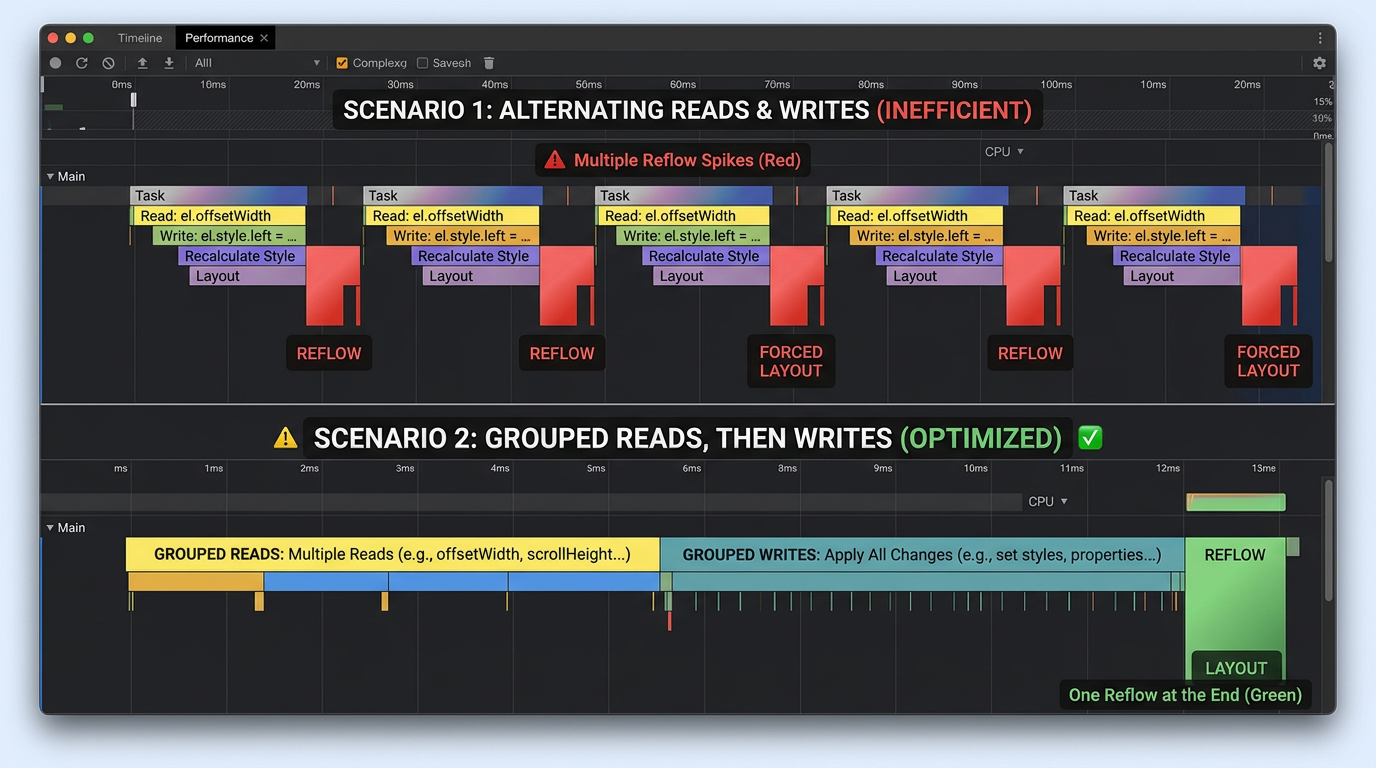The width and height of the screenshot is (1376, 768).
Task: Switch to the Timeline tab
Action: (x=139, y=38)
